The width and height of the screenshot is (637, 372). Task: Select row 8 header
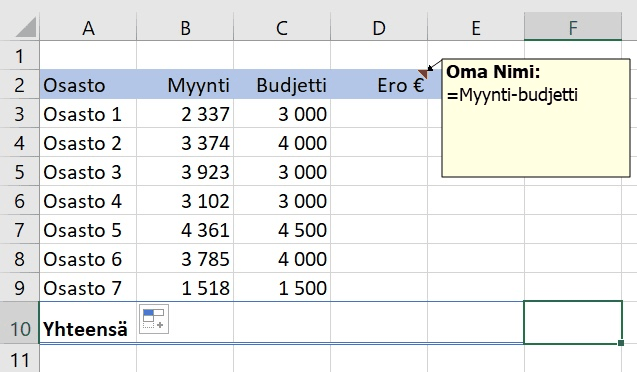(x=20, y=259)
